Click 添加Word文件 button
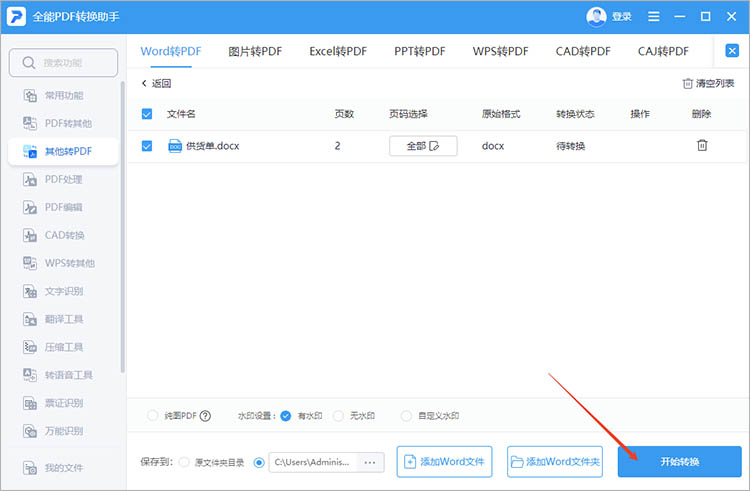Viewport: 750px width, 491px height. [444, 462]
